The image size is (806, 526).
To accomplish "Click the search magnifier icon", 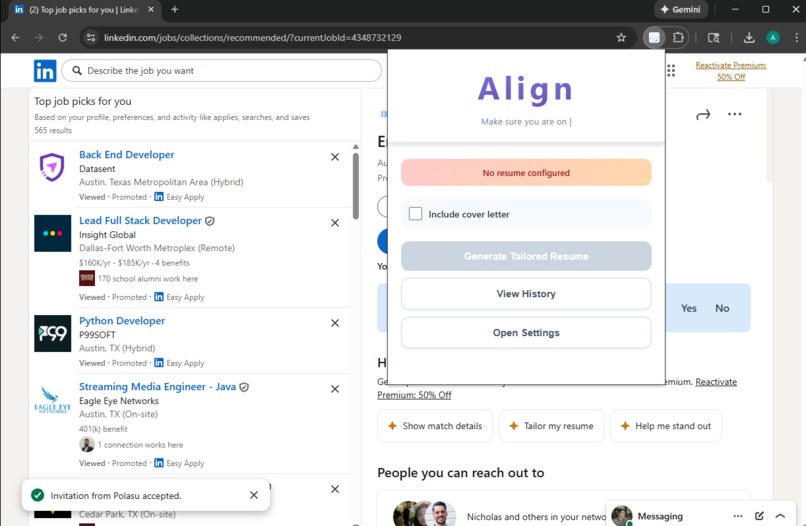I will click(x=77, y=70).
